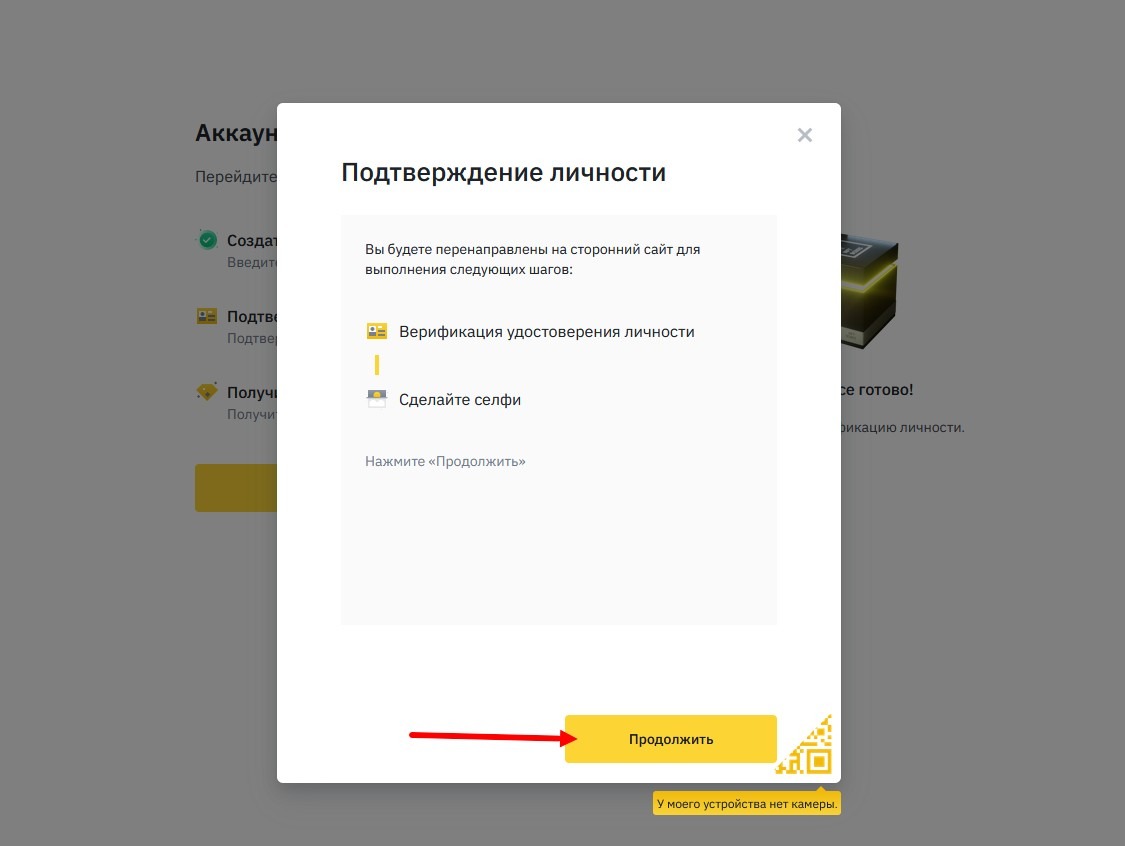Select «Верификация удостоверения личности» step text
Screen dimensions: 1125x846
coord(546,331)
